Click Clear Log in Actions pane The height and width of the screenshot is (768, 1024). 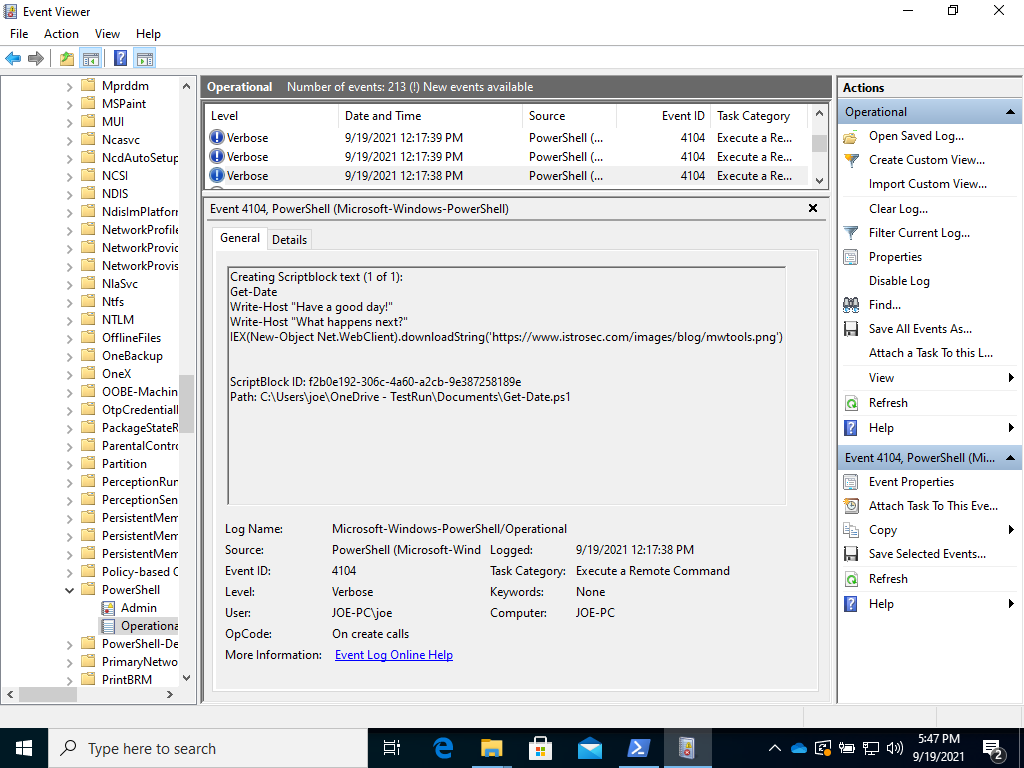898,209
